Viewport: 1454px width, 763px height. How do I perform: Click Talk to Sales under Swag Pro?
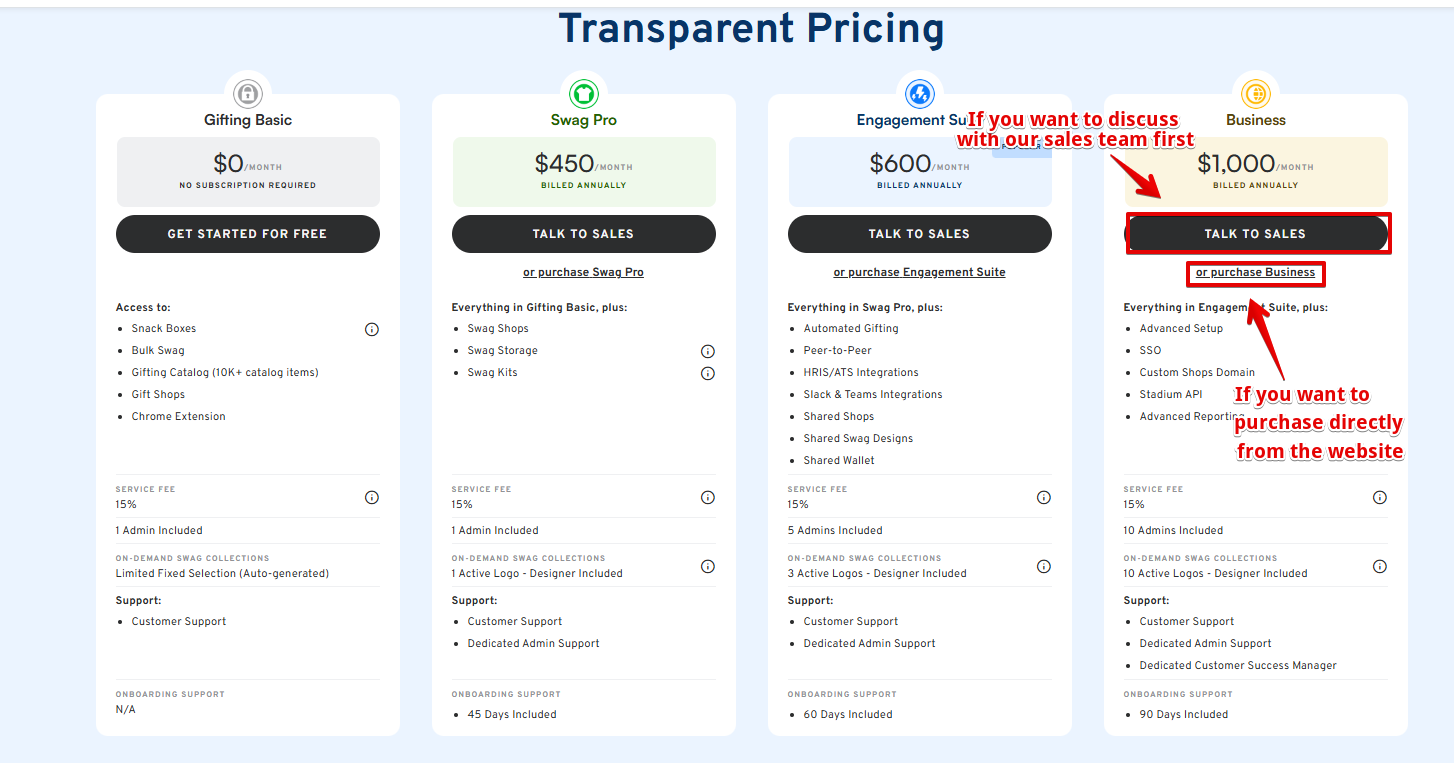584,234
